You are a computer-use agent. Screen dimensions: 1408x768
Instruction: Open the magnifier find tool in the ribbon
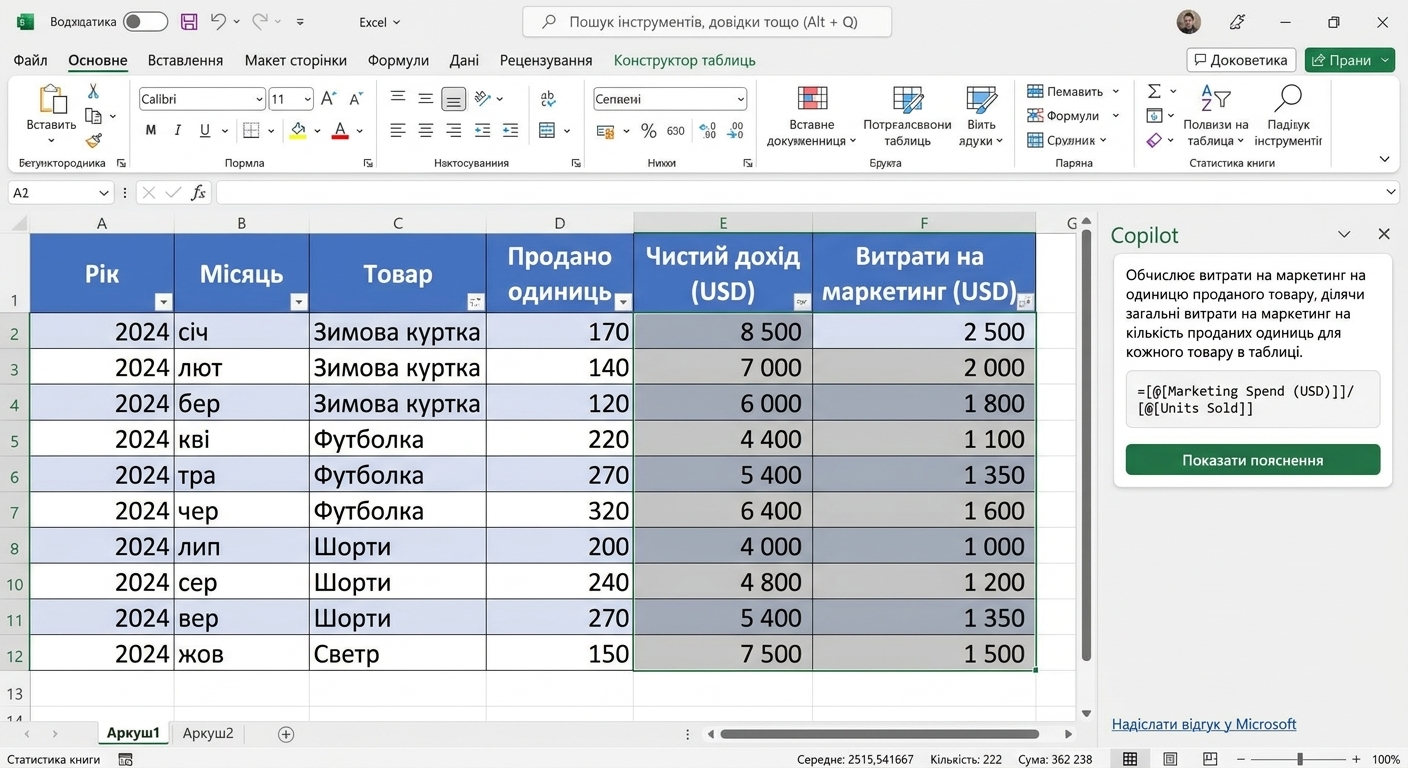[1288, 99]
